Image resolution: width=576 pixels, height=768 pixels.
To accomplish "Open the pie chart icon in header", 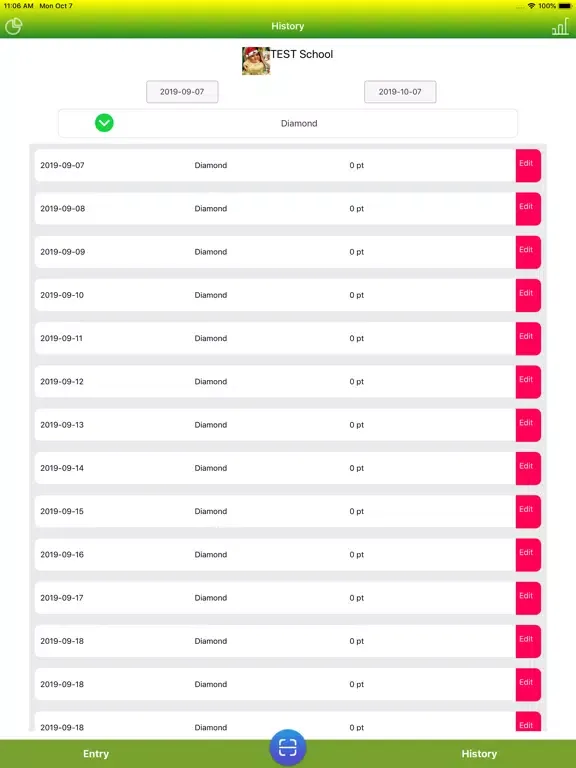I will [x=13, y=26].
